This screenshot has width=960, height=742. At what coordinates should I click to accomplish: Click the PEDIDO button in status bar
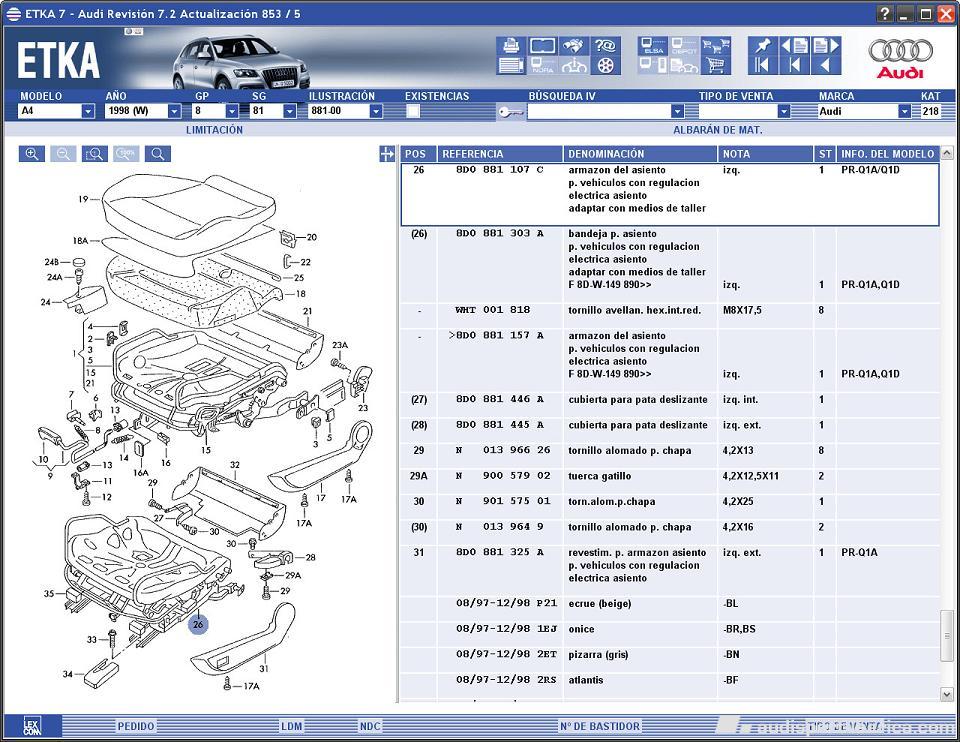(136, 726)
